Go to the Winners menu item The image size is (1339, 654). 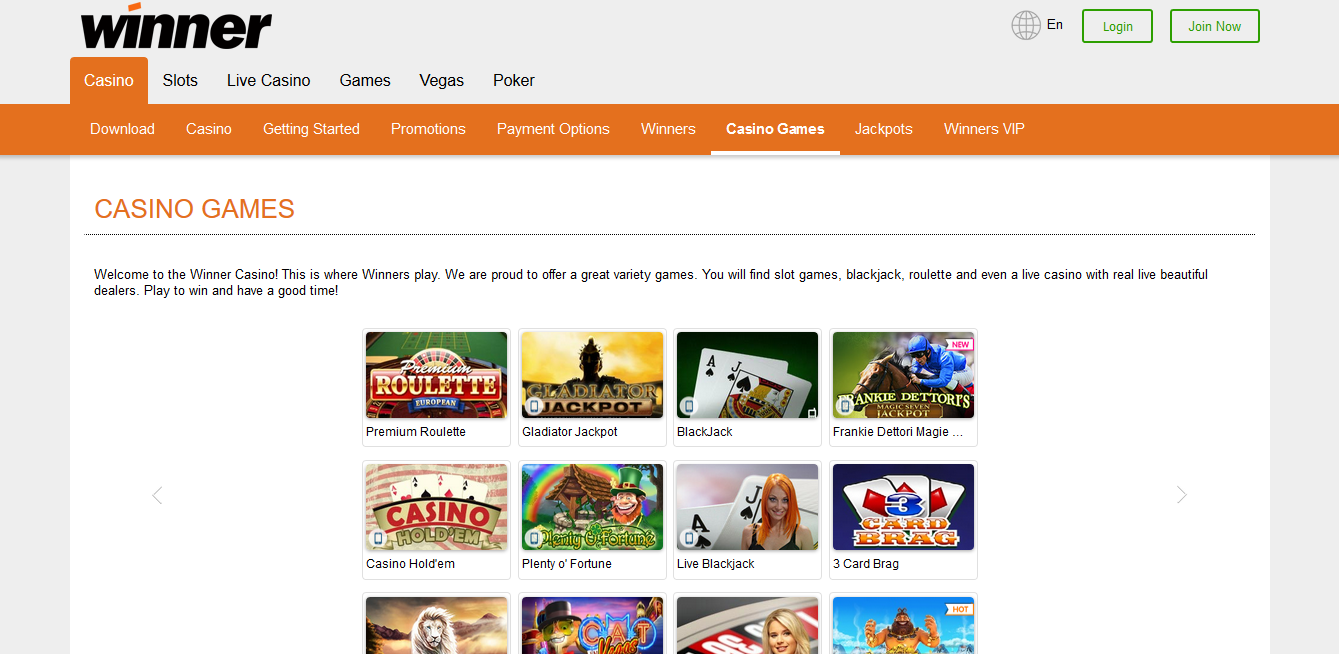click(x=668, y=129)
